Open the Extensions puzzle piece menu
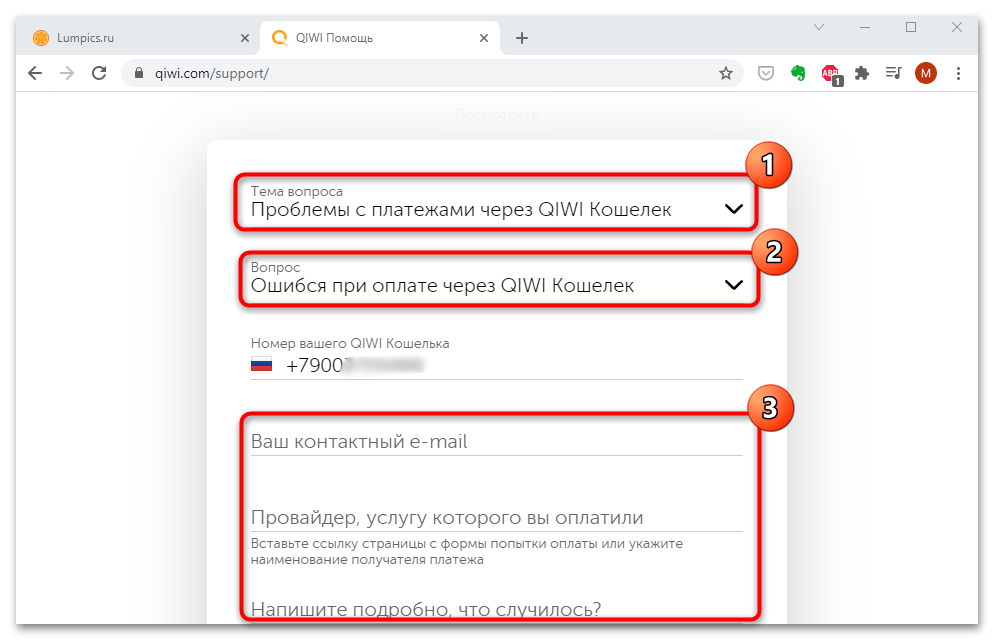 862,73
